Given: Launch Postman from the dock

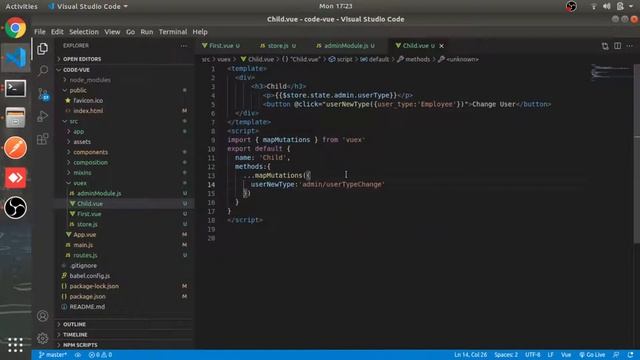Looking at the screenshot, I should pos(16,147).
